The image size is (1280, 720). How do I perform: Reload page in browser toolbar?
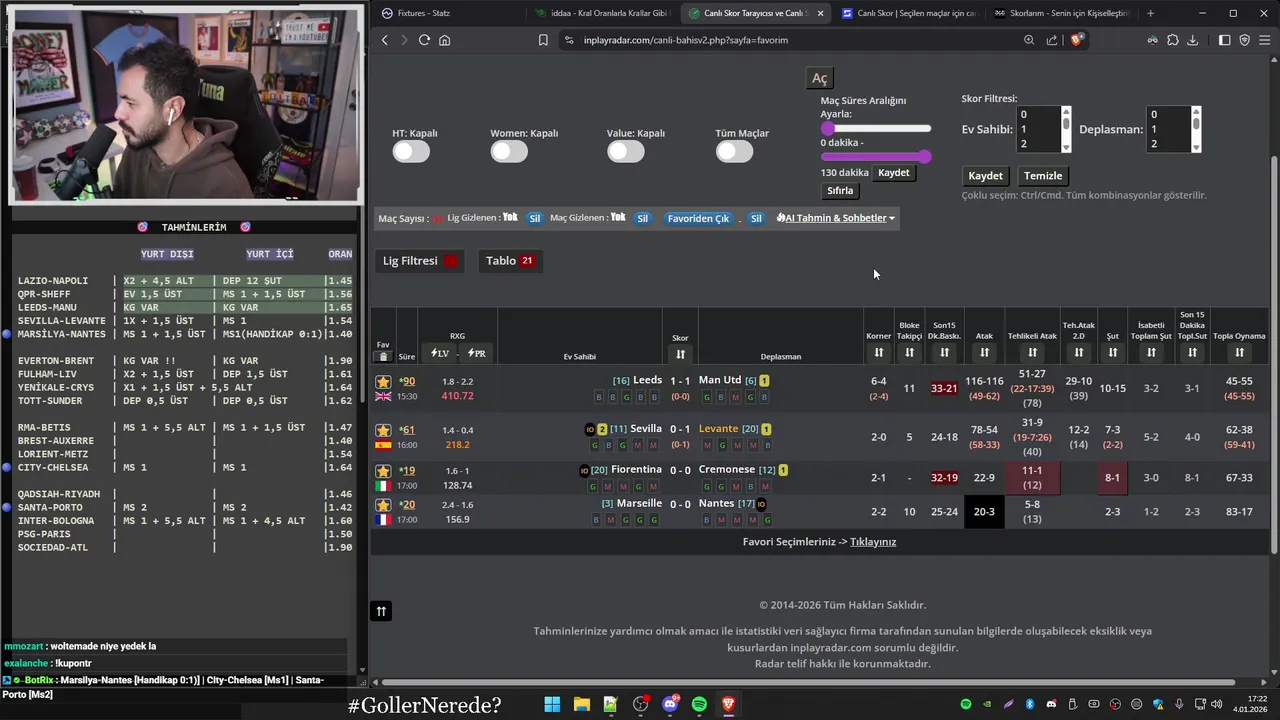(424, 40)
